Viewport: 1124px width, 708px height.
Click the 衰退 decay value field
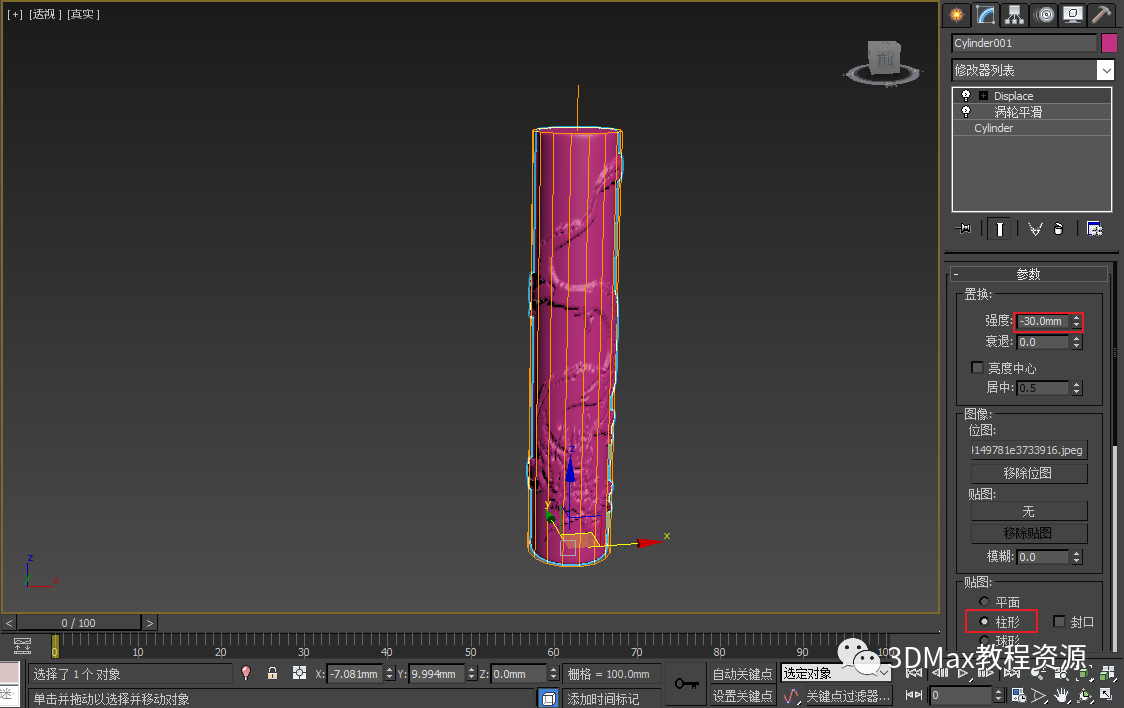1043,343
